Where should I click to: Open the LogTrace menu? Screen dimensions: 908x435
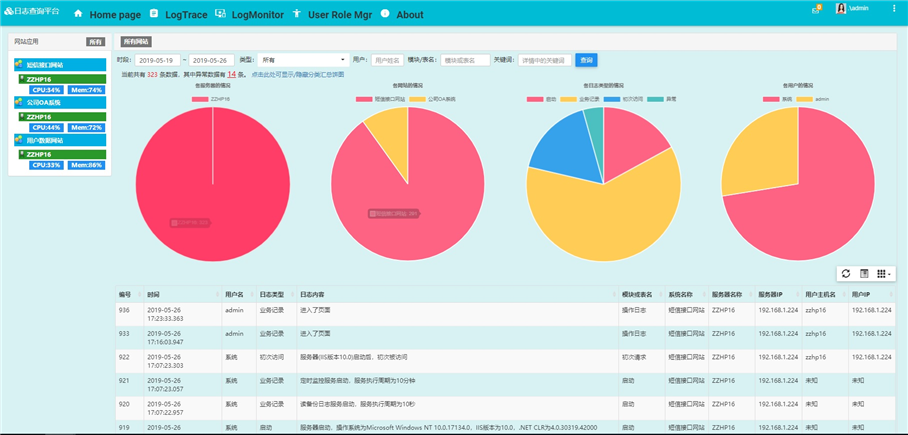[x=186, y=14]
